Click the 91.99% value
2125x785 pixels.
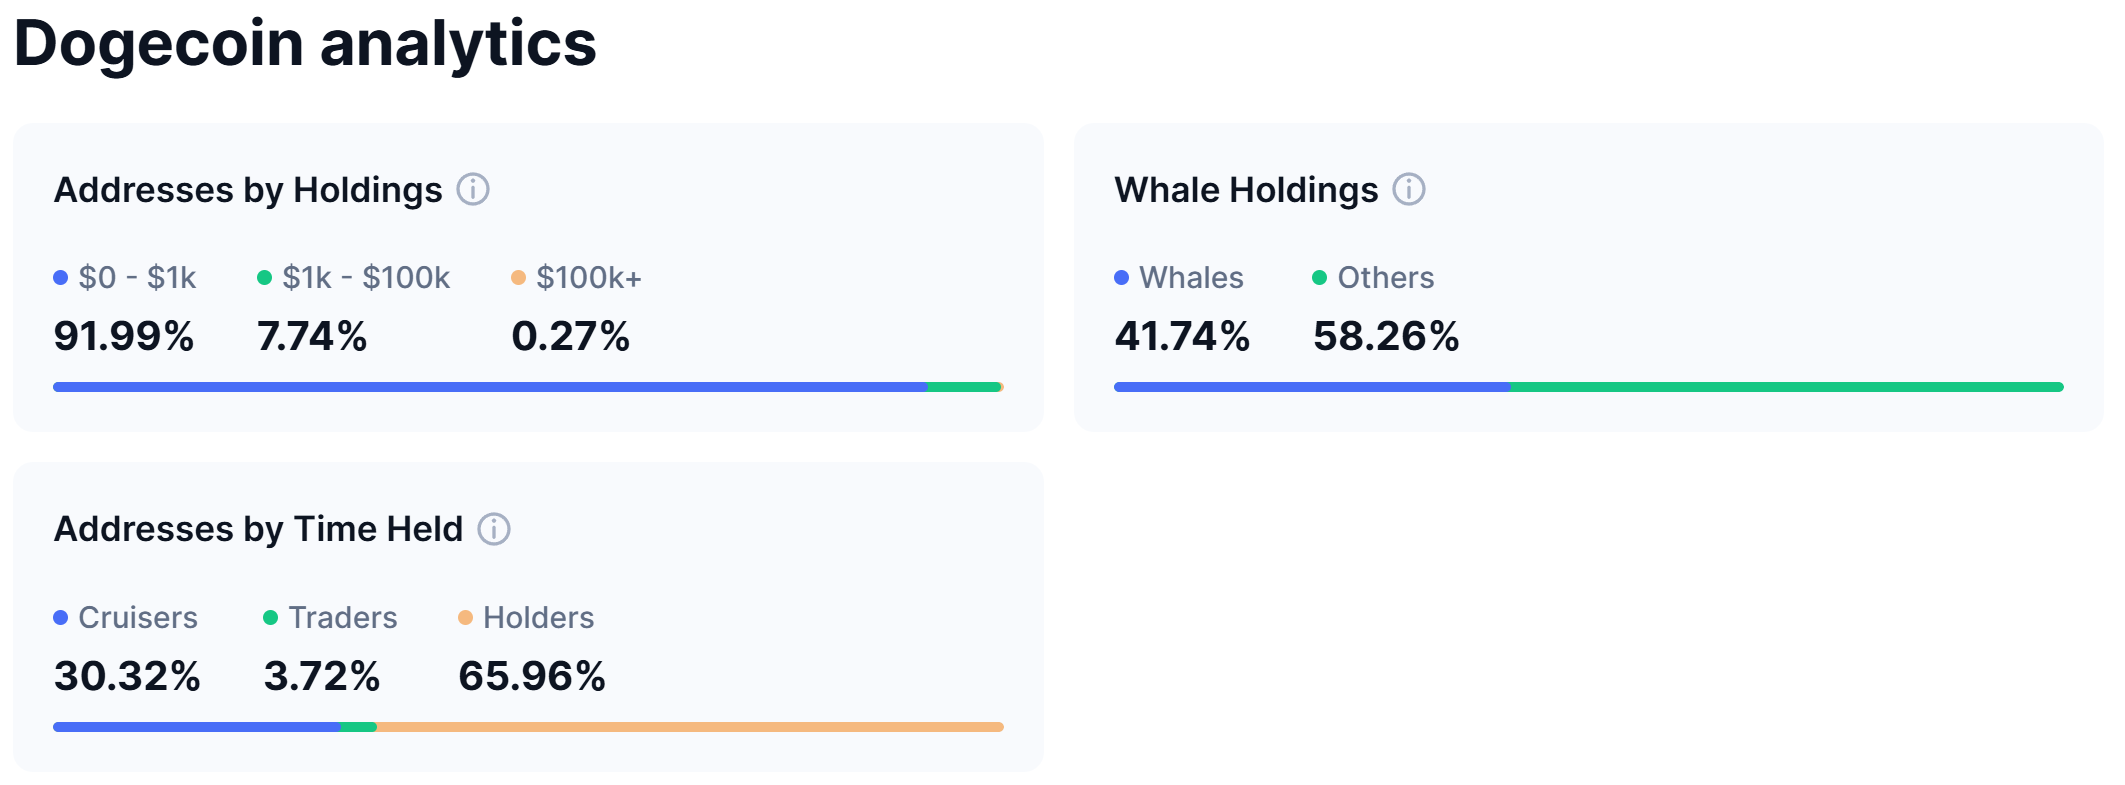[x=124, y=336]
